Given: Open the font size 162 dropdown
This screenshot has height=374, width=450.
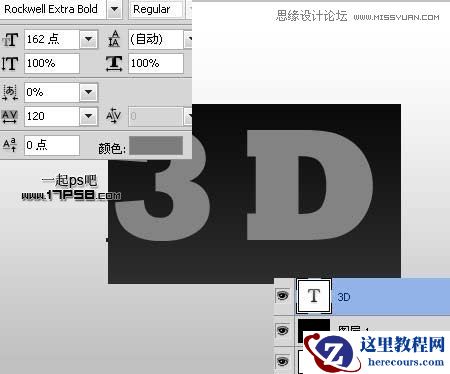Looking at the screenshot, I should [x=88, y=39].
